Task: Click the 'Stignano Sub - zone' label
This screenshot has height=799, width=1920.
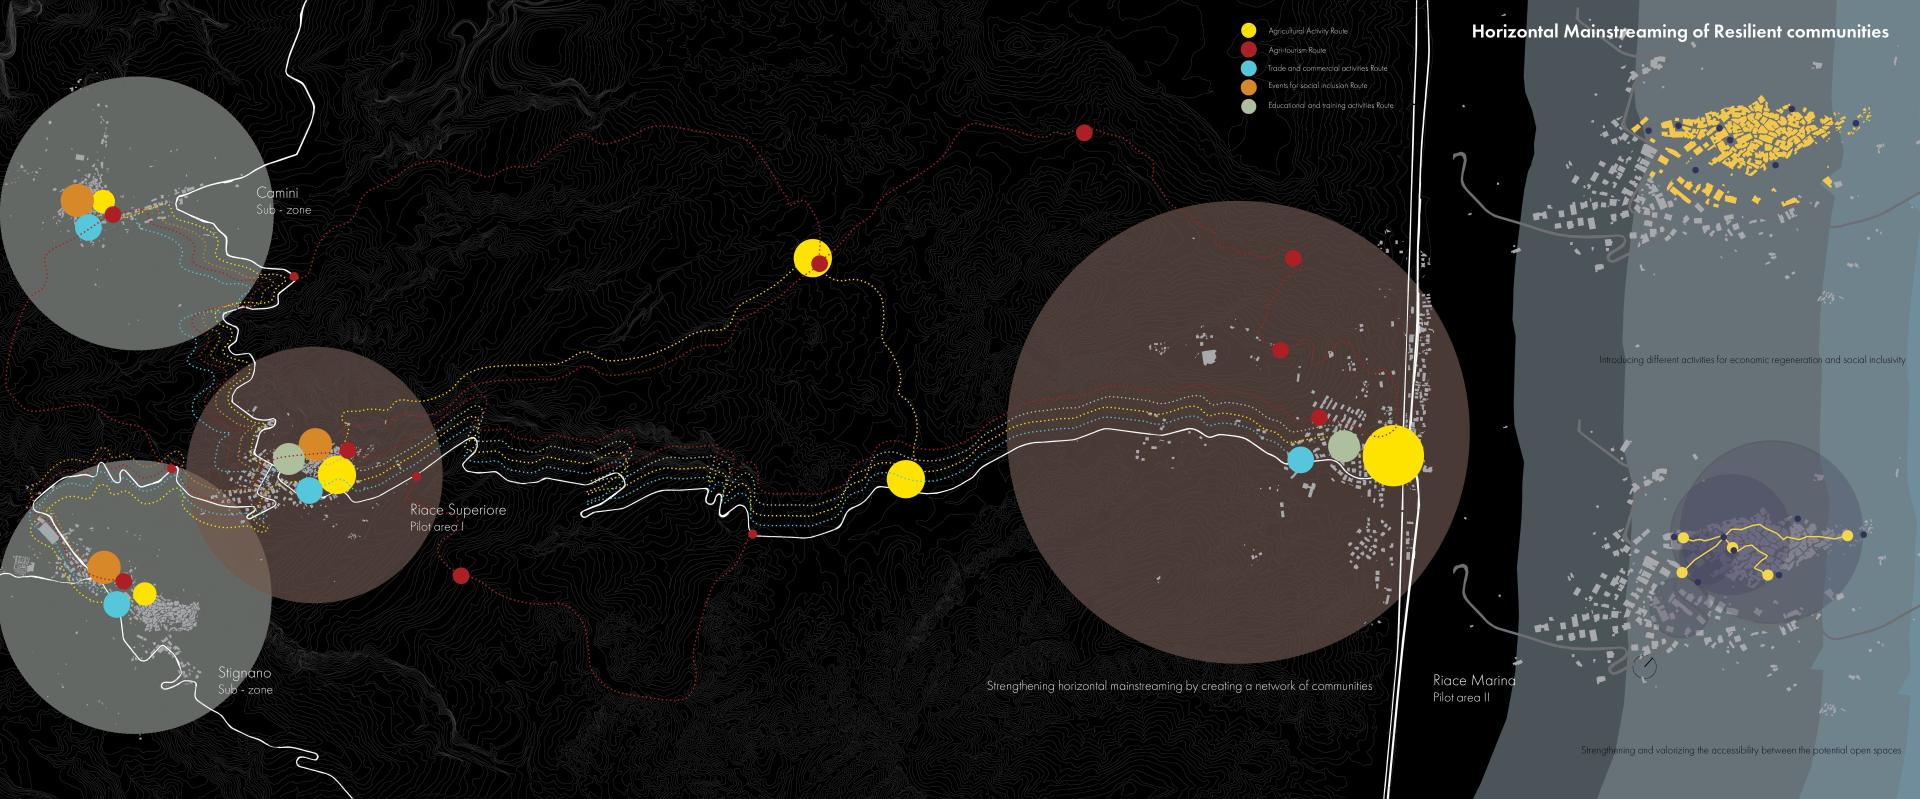Action: 246,681
